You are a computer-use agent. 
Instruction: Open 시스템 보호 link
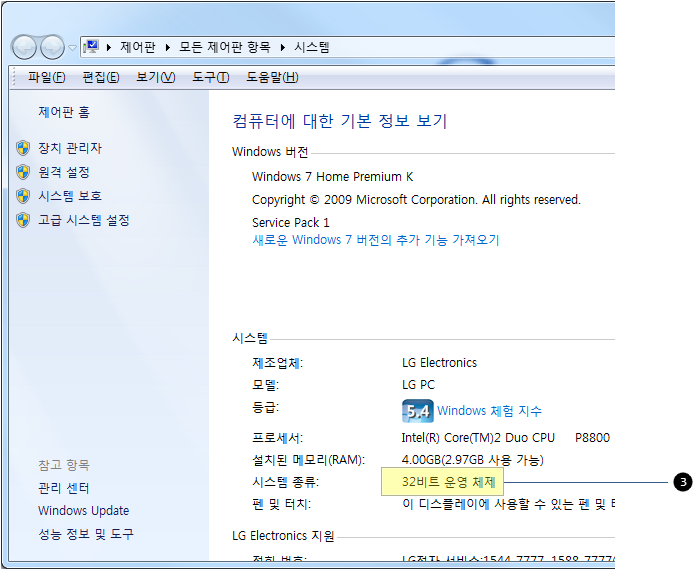(x=70, y=196)
